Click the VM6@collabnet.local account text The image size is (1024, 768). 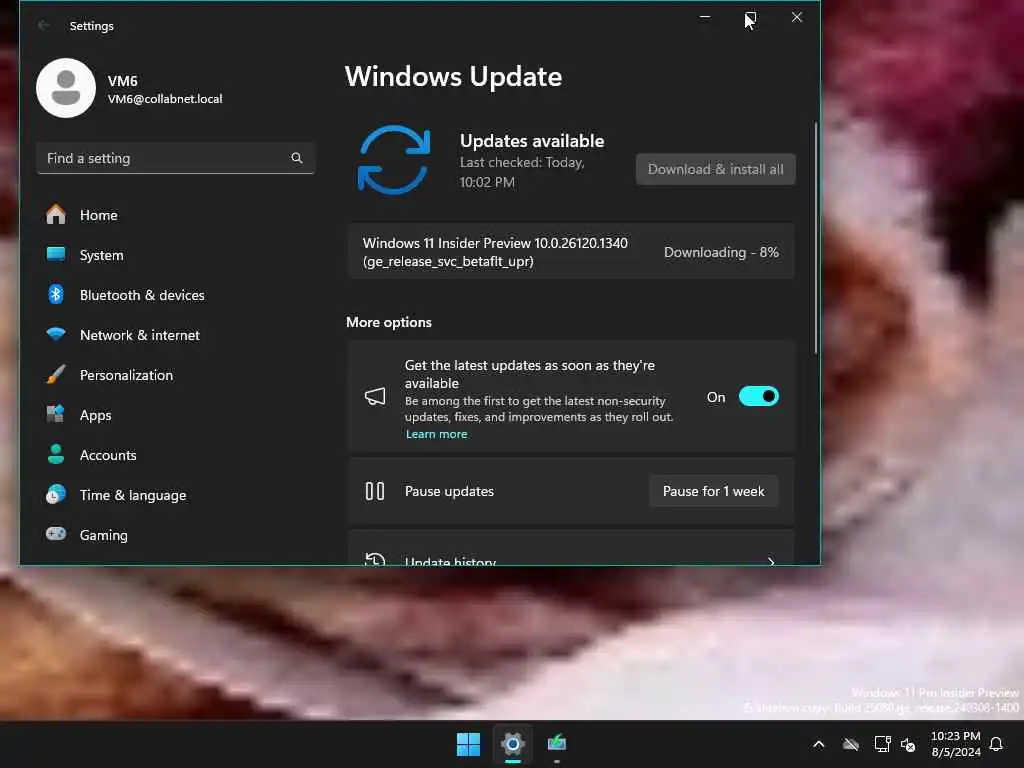click(165, 99)
